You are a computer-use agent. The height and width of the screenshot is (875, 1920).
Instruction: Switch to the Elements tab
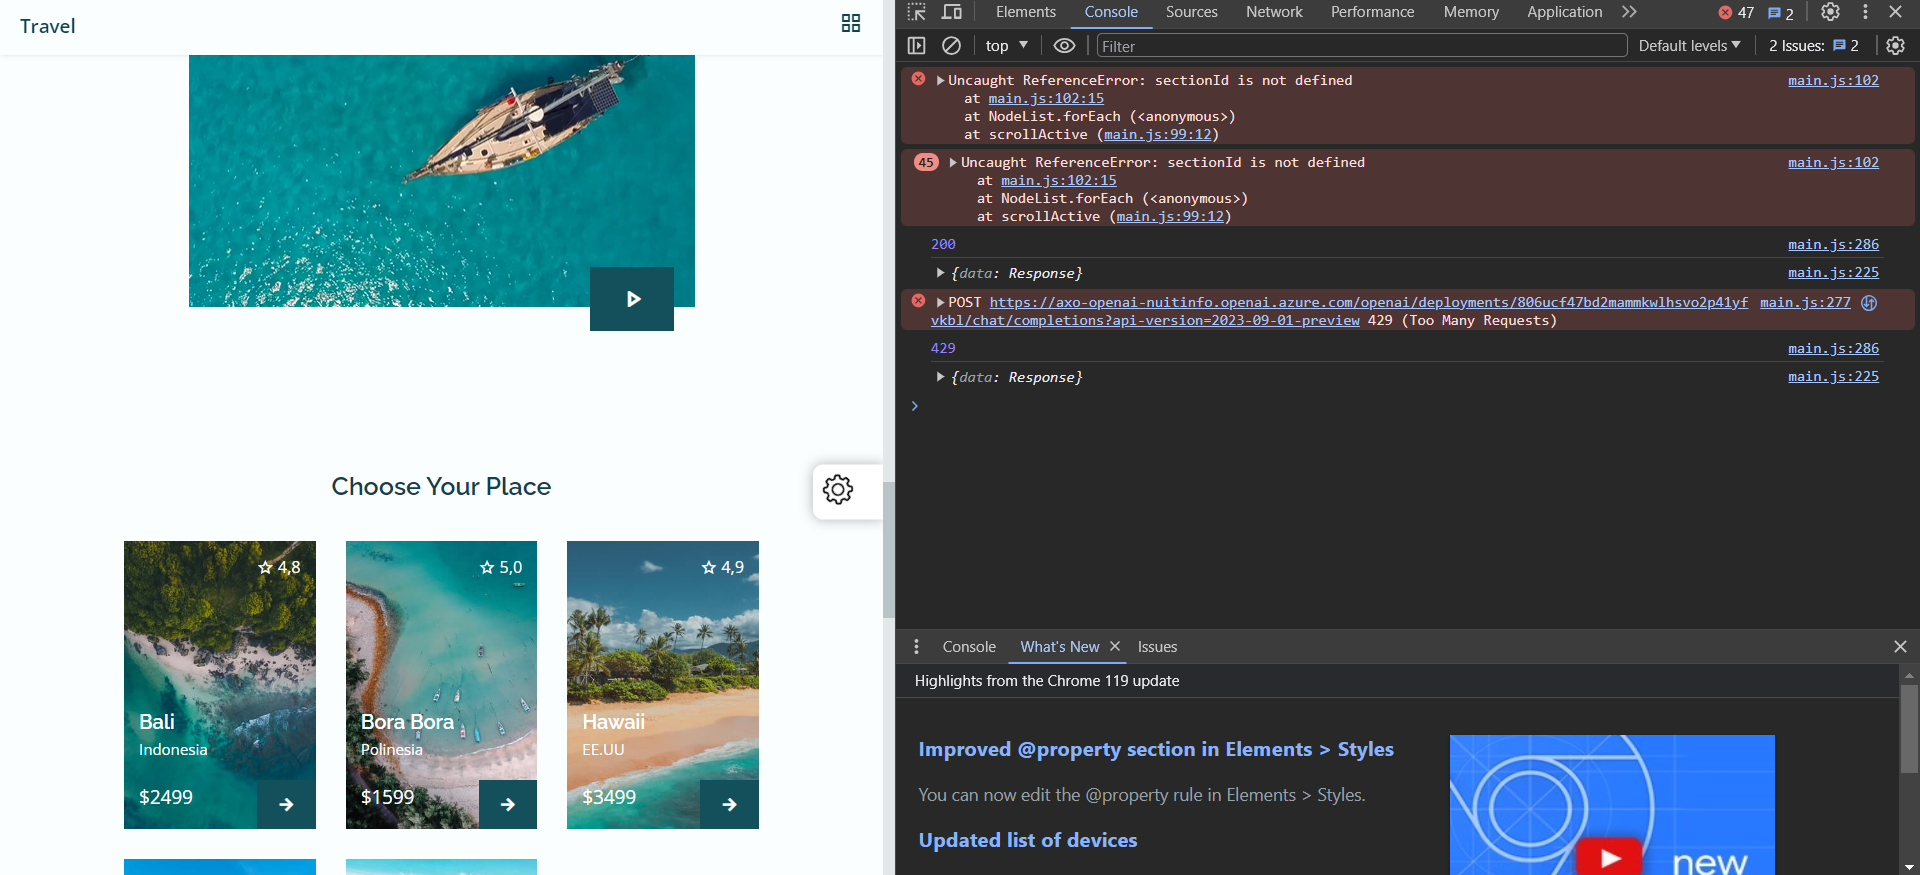click(1025, 12)
